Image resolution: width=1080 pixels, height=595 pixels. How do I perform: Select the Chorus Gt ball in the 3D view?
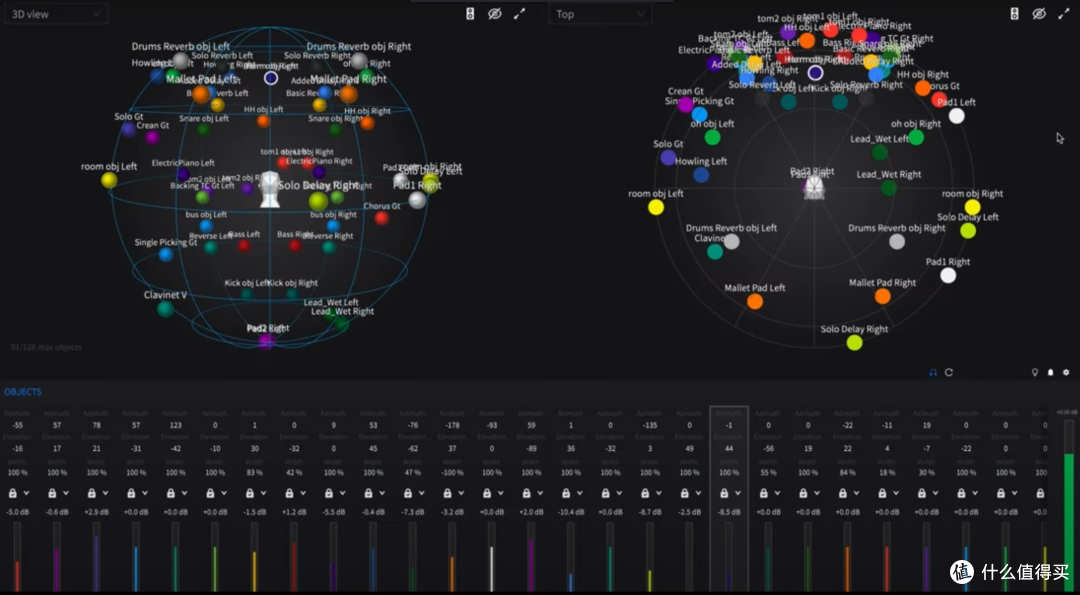click(x=382, y=218)
